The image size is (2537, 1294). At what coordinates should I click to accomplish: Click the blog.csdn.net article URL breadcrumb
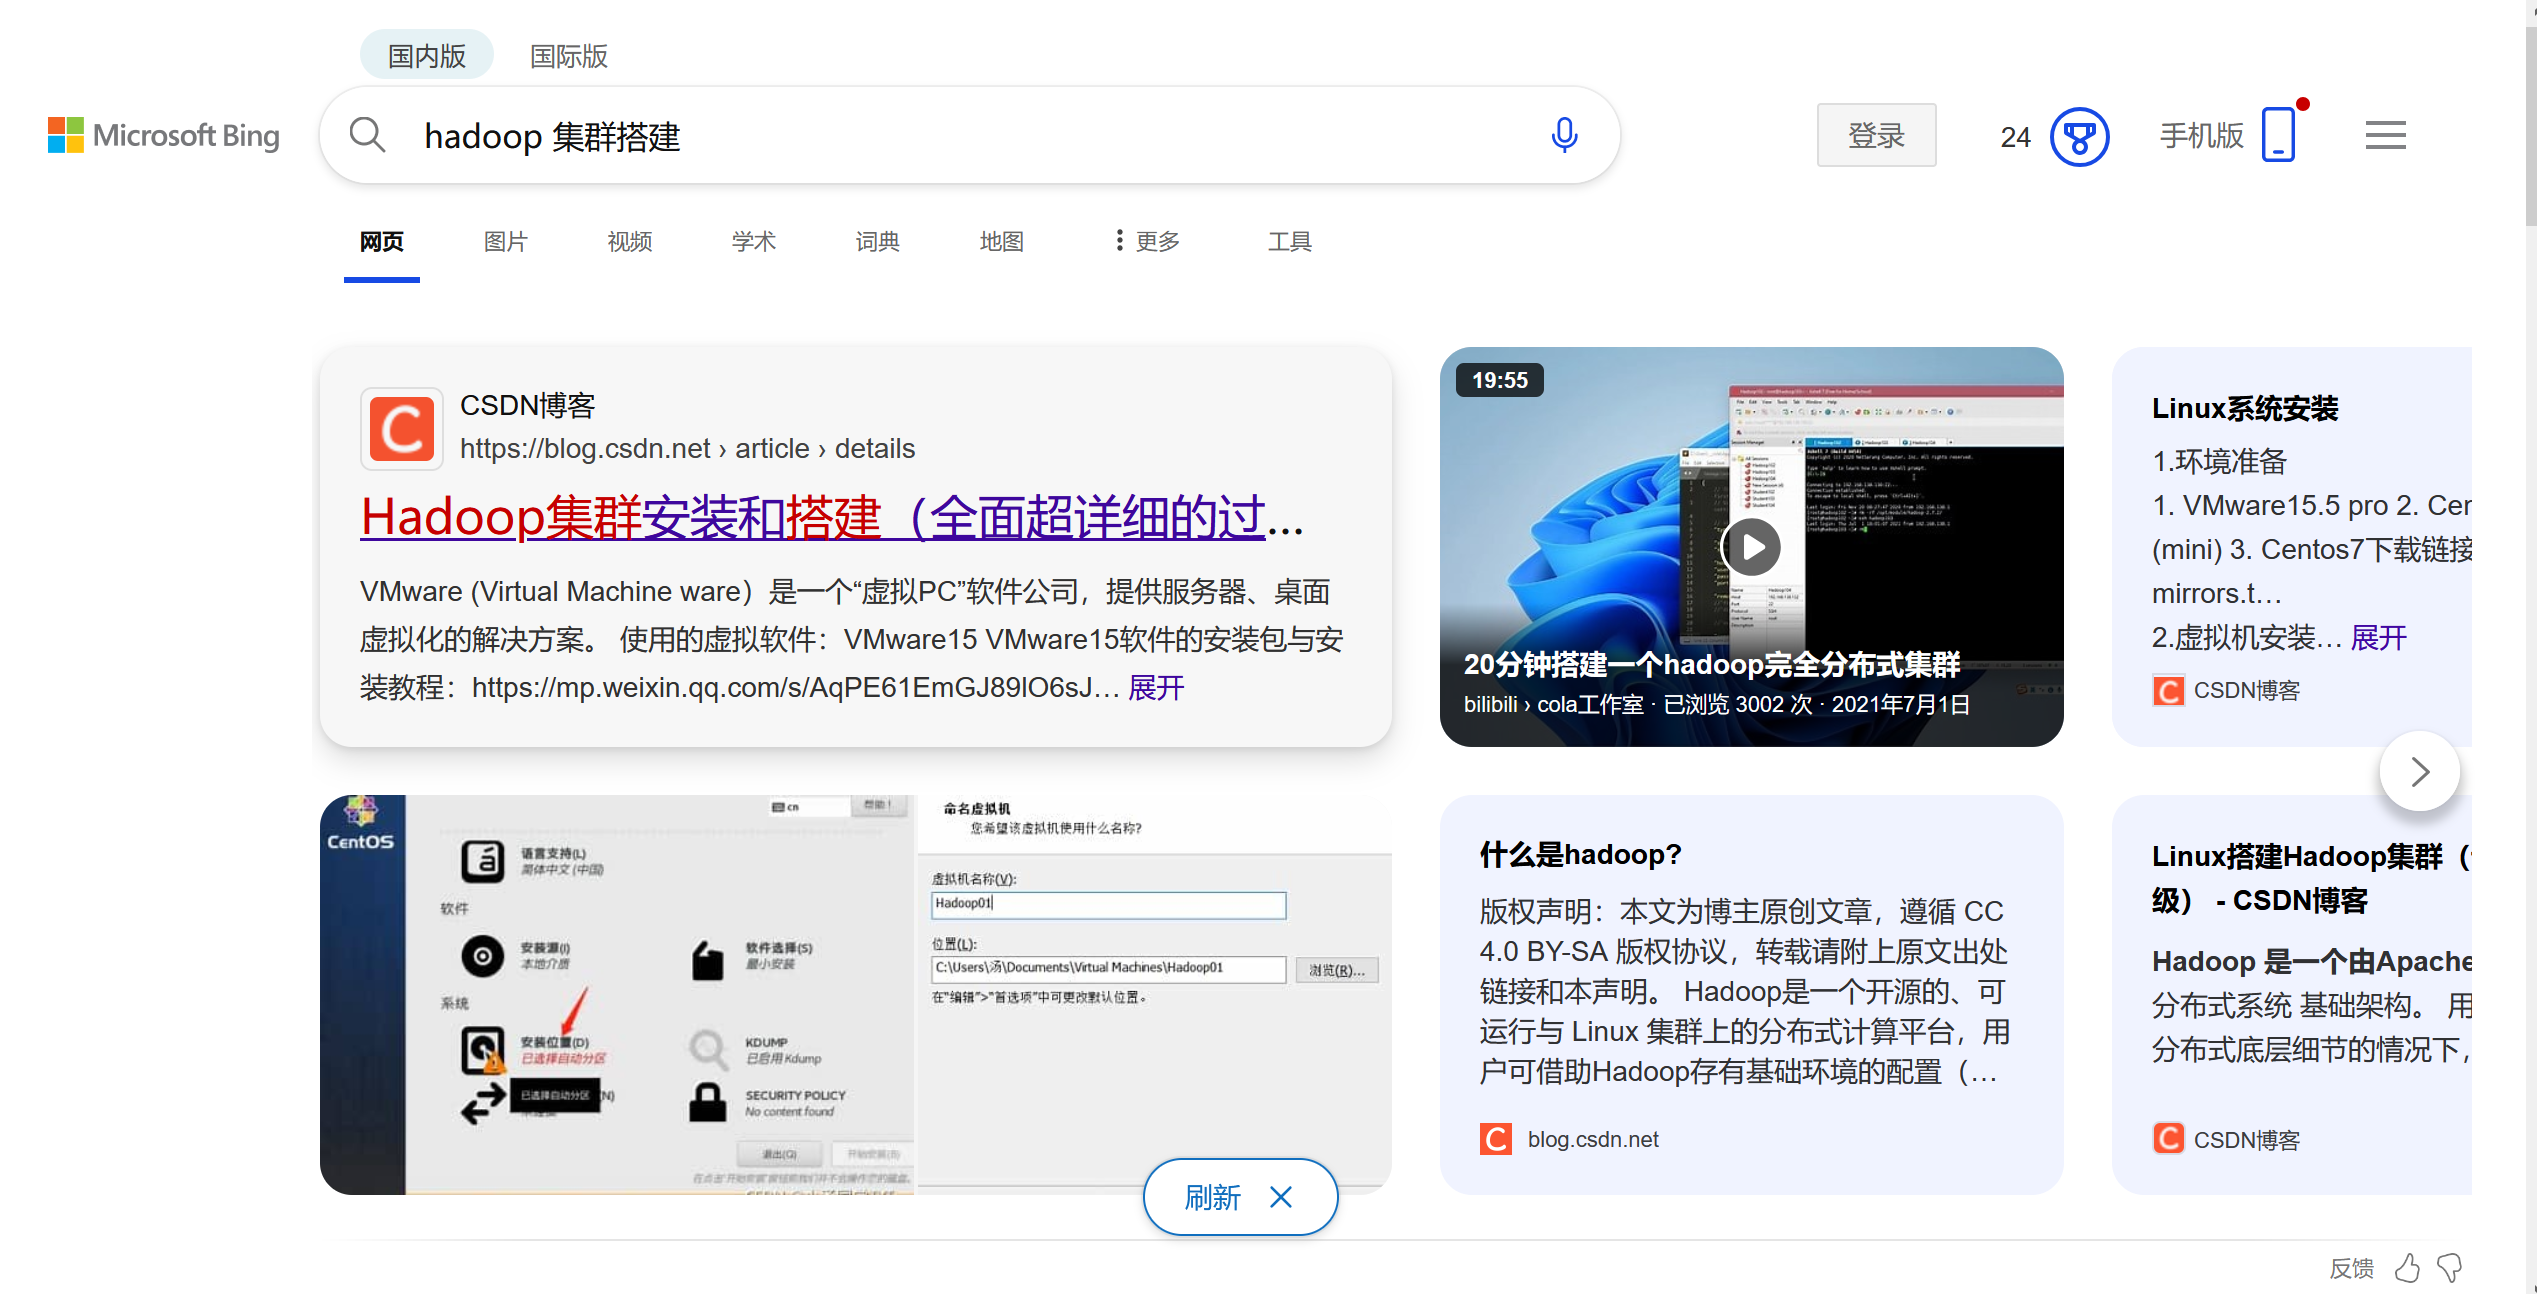(687, 448)
